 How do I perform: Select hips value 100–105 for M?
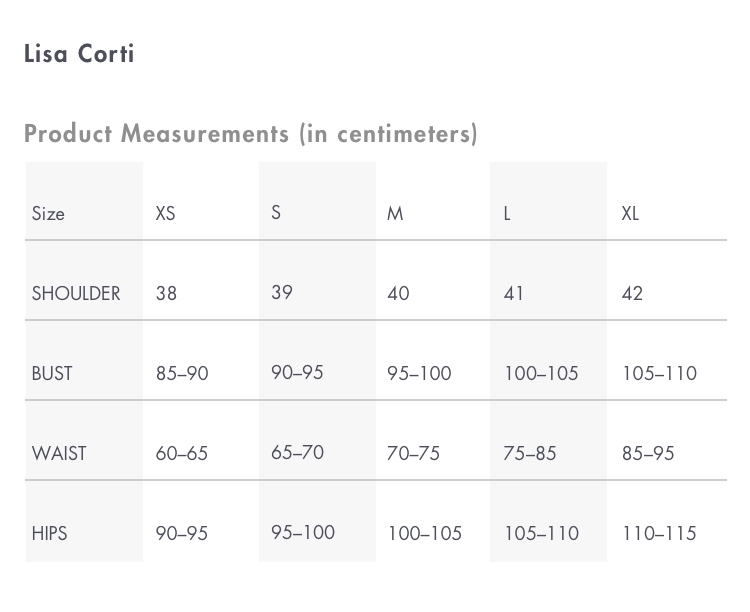click(x=425, y=533)
